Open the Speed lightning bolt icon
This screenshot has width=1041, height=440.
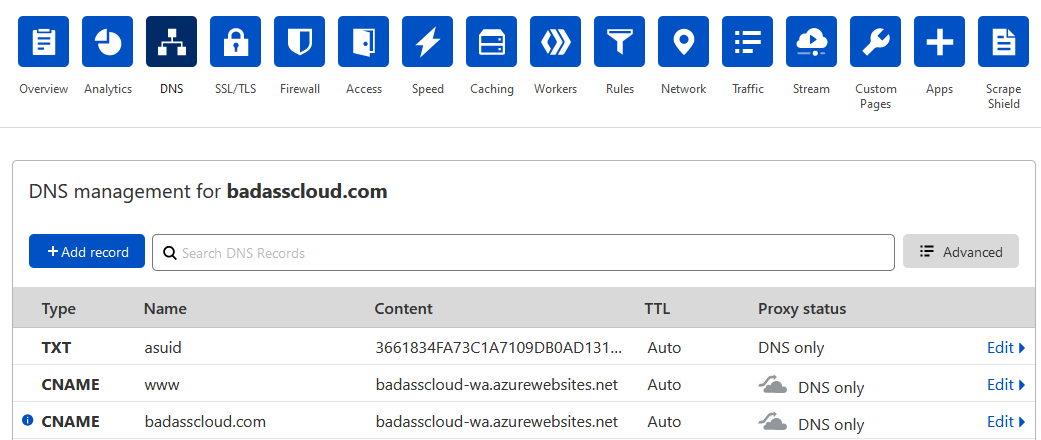pos(428,42)
